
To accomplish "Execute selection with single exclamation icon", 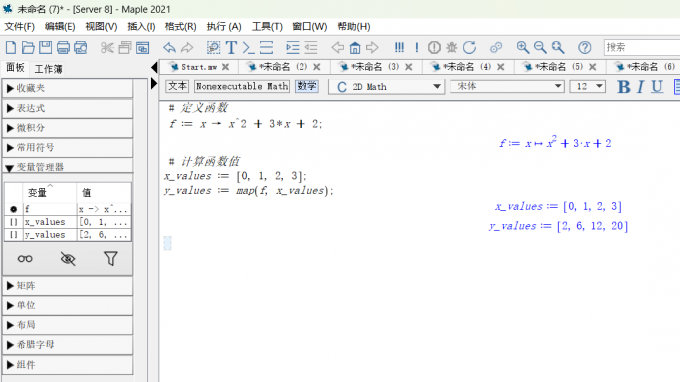I will [417, 47].
